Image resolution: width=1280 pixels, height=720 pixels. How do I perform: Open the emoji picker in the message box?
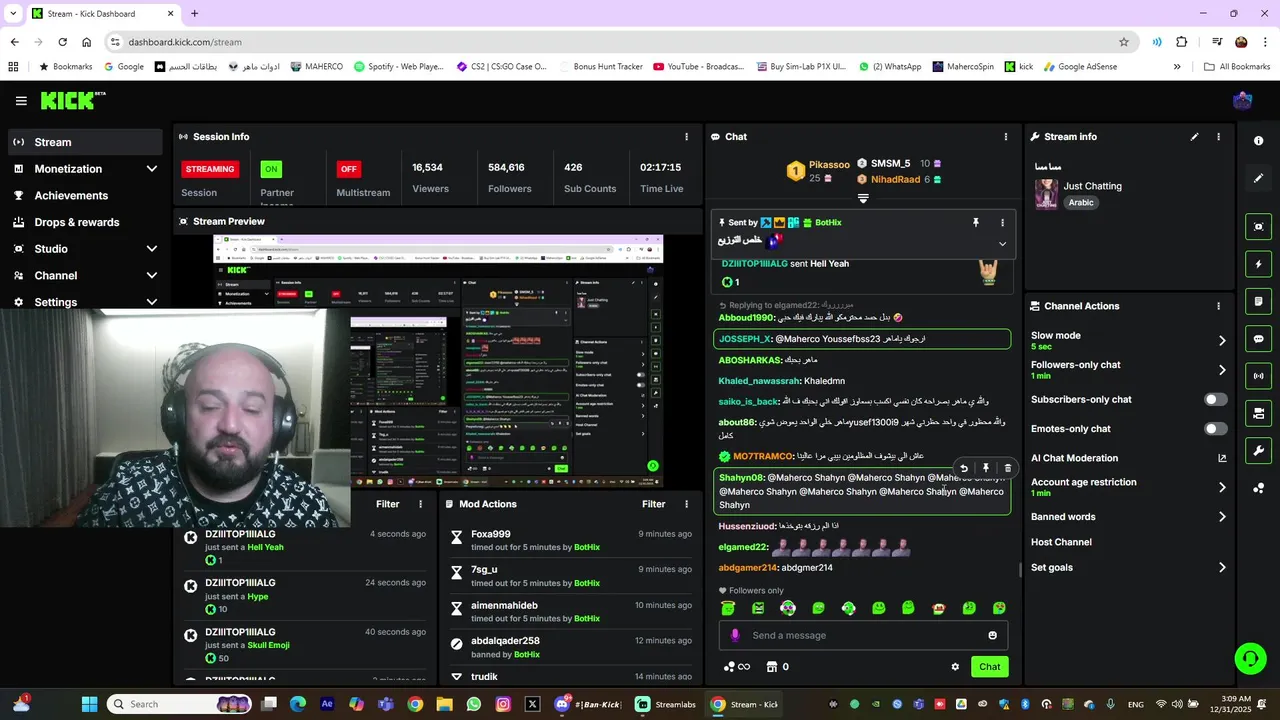[992, 635]
